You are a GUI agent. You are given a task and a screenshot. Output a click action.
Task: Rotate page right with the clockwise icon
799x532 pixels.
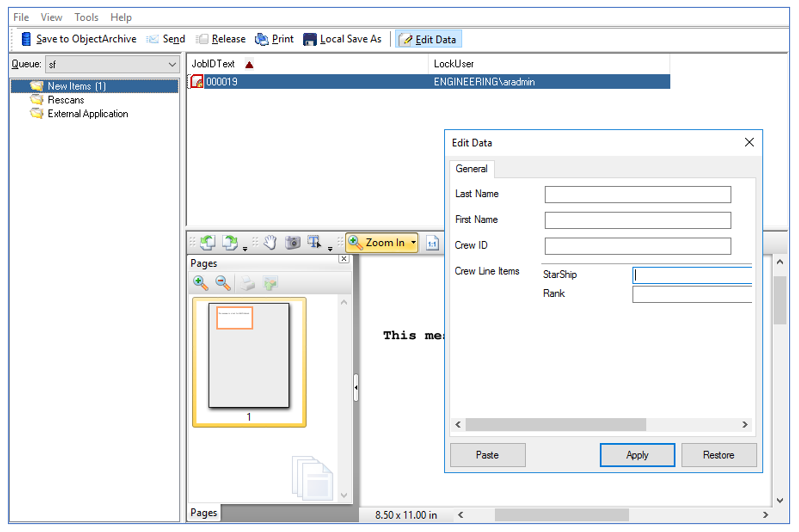[x=229, y=243]
